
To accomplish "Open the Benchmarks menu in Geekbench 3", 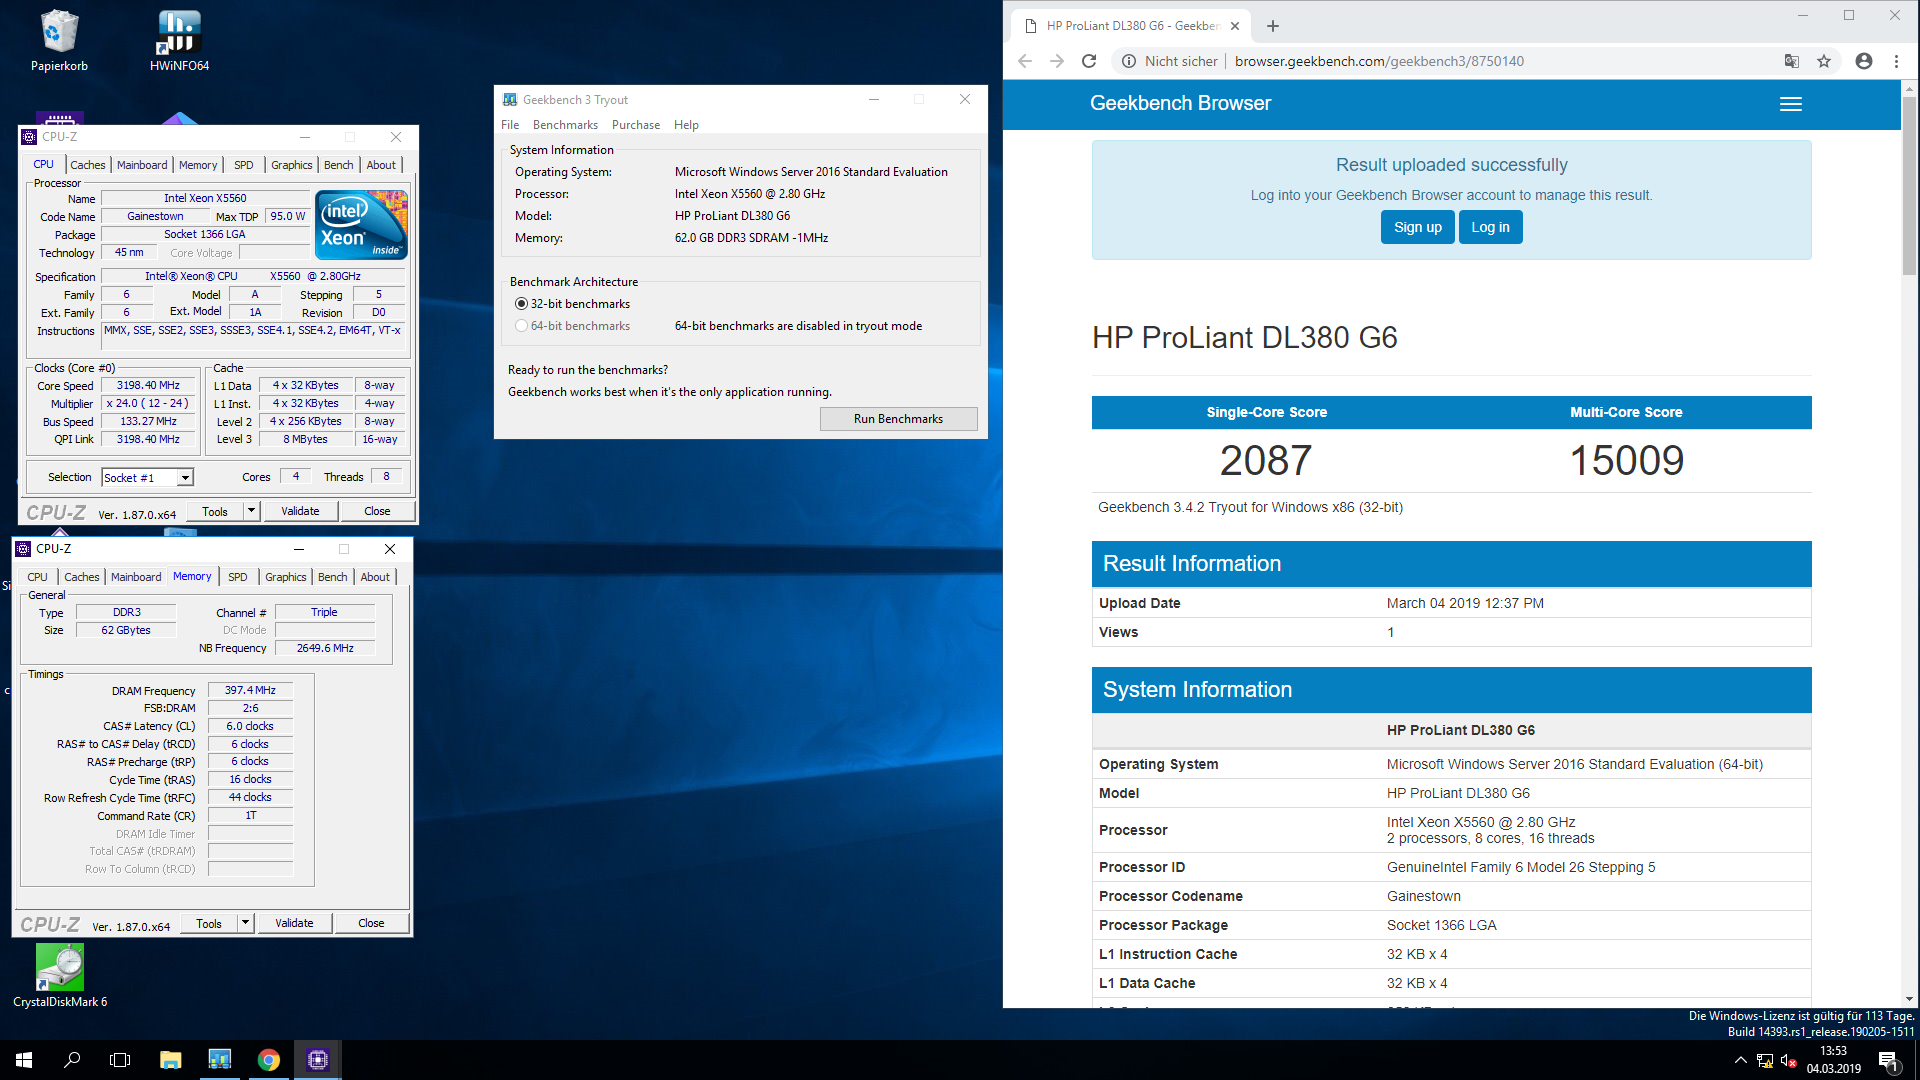I will pos(565,125).
